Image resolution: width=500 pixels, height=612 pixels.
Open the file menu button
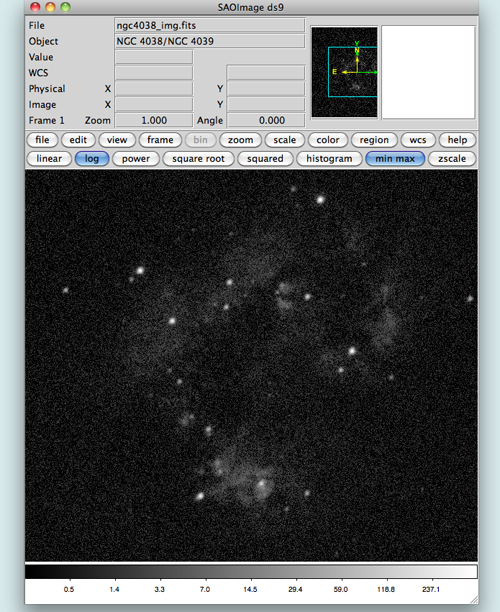pyautogui.click(x=42, y=140)
